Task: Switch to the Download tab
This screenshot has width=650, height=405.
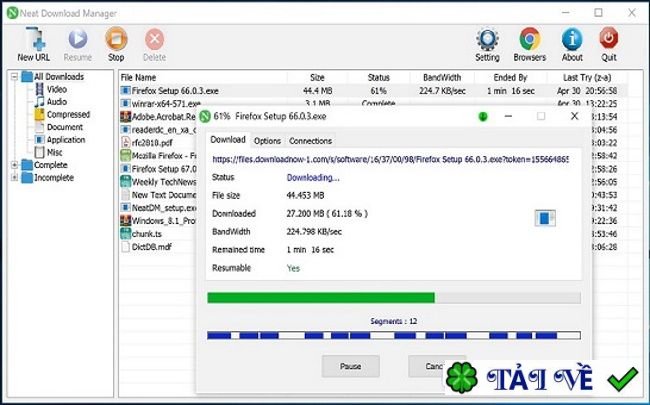Action: pyautogui.click(x=228, y=140)
